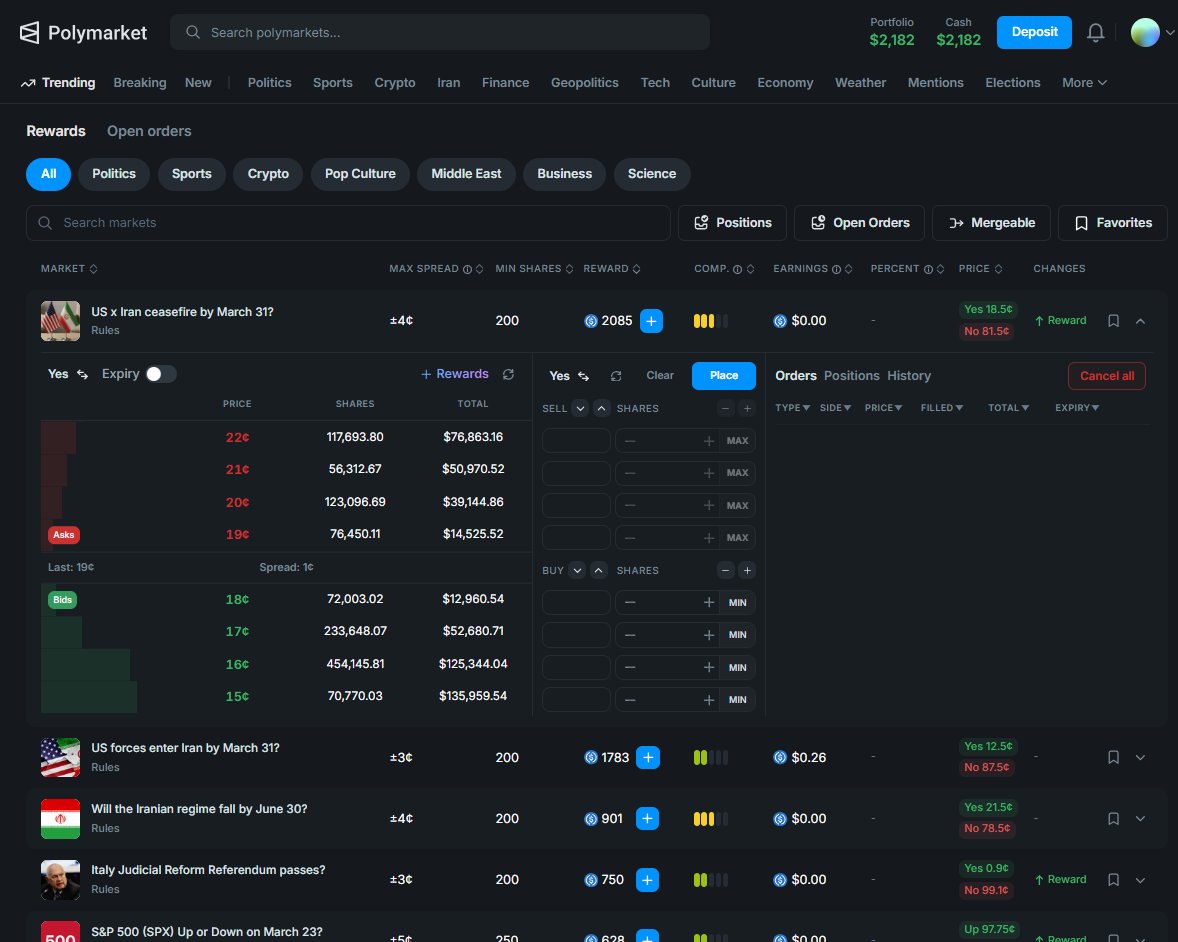The height and width of the screenshot is (942, 1178).
Task: Click the Search markets field
Action: pos(348,223)
